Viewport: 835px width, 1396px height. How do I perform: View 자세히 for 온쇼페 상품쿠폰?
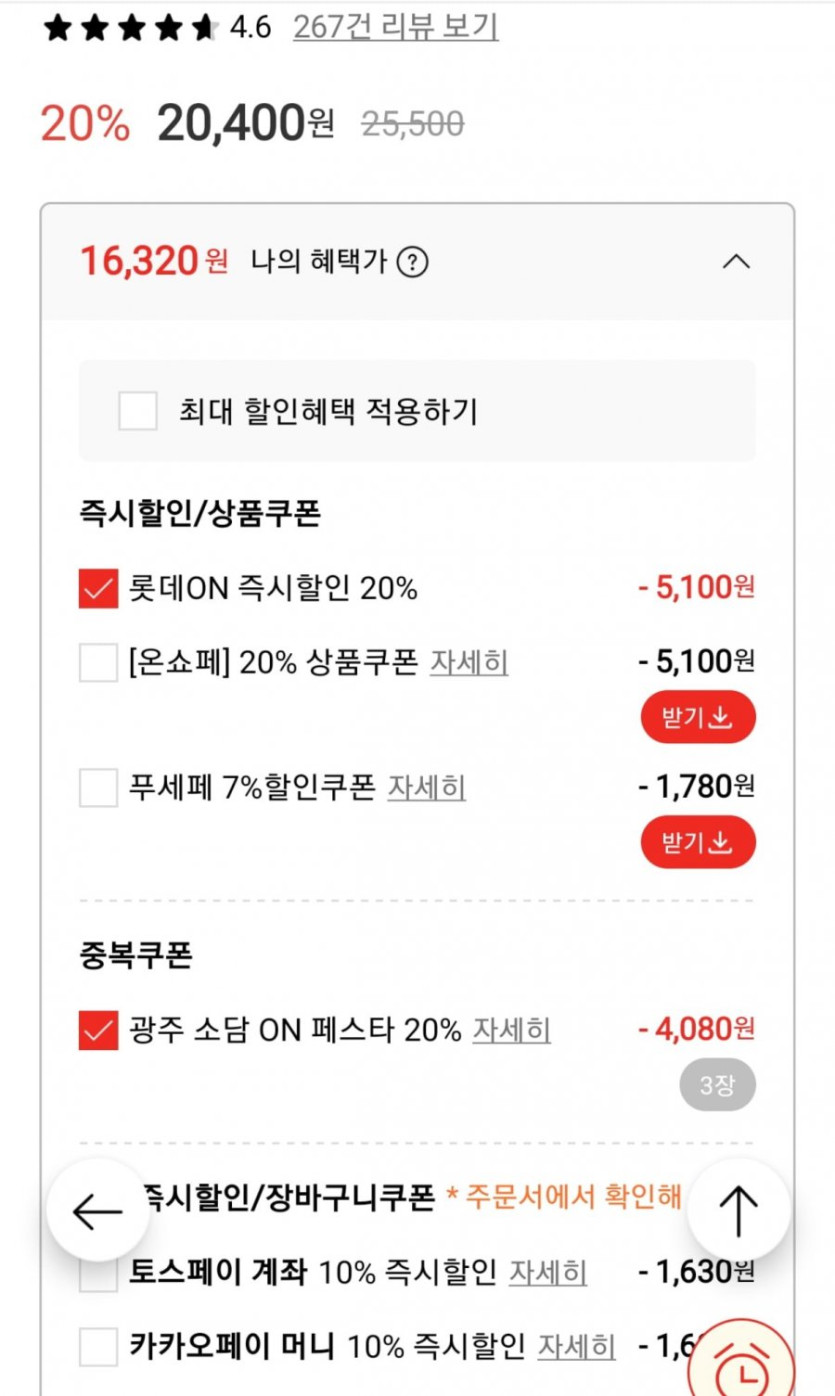point(469,662)
